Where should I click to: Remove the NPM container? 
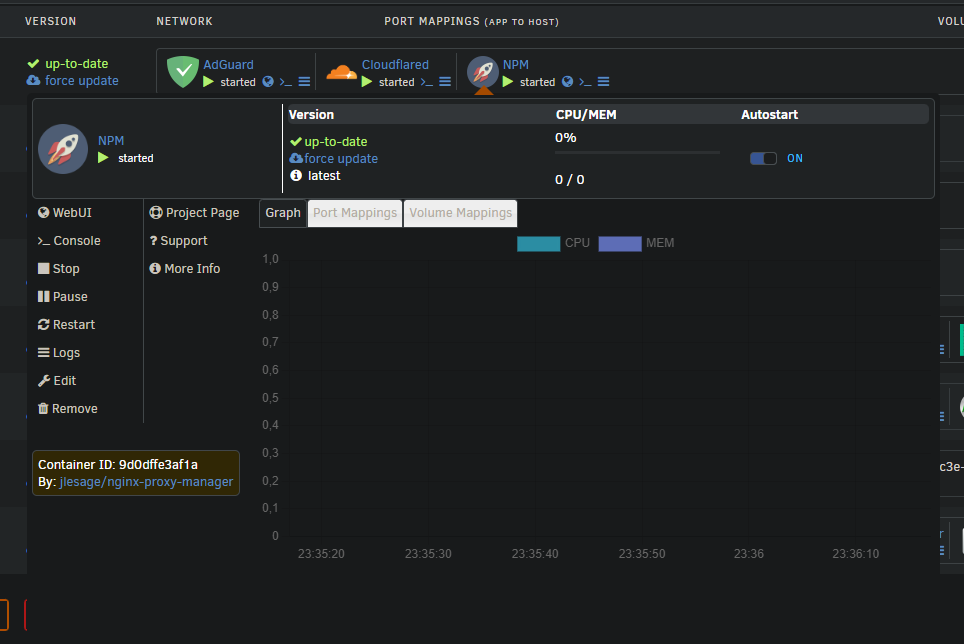[x=68, y=409]
